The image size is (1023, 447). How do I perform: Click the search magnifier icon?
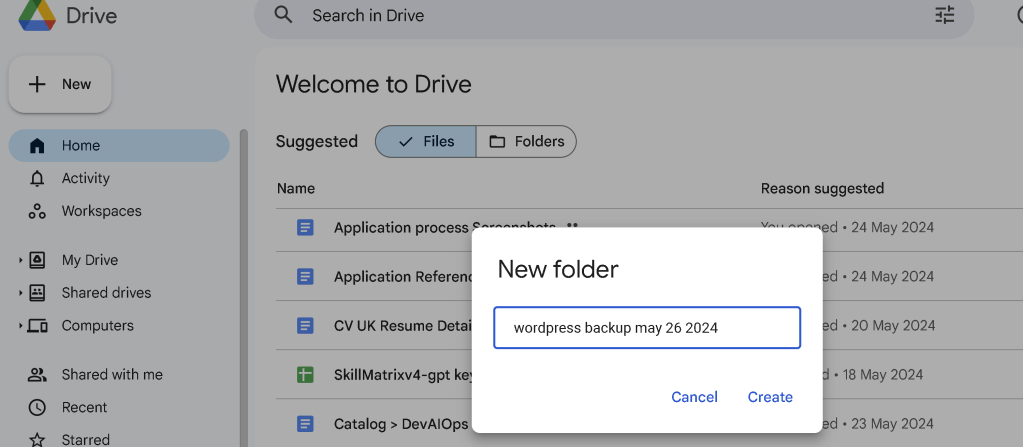pyautogui.click(x=283, y=14)
